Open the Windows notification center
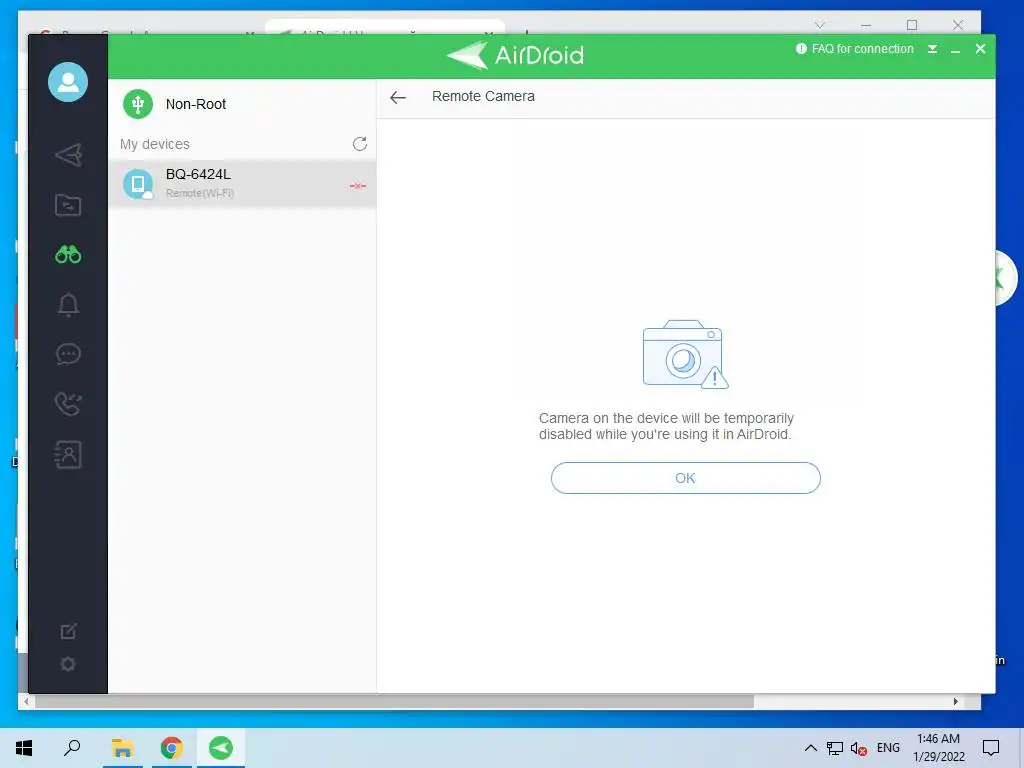1024x768 pixels. click(x=991, y=748)
